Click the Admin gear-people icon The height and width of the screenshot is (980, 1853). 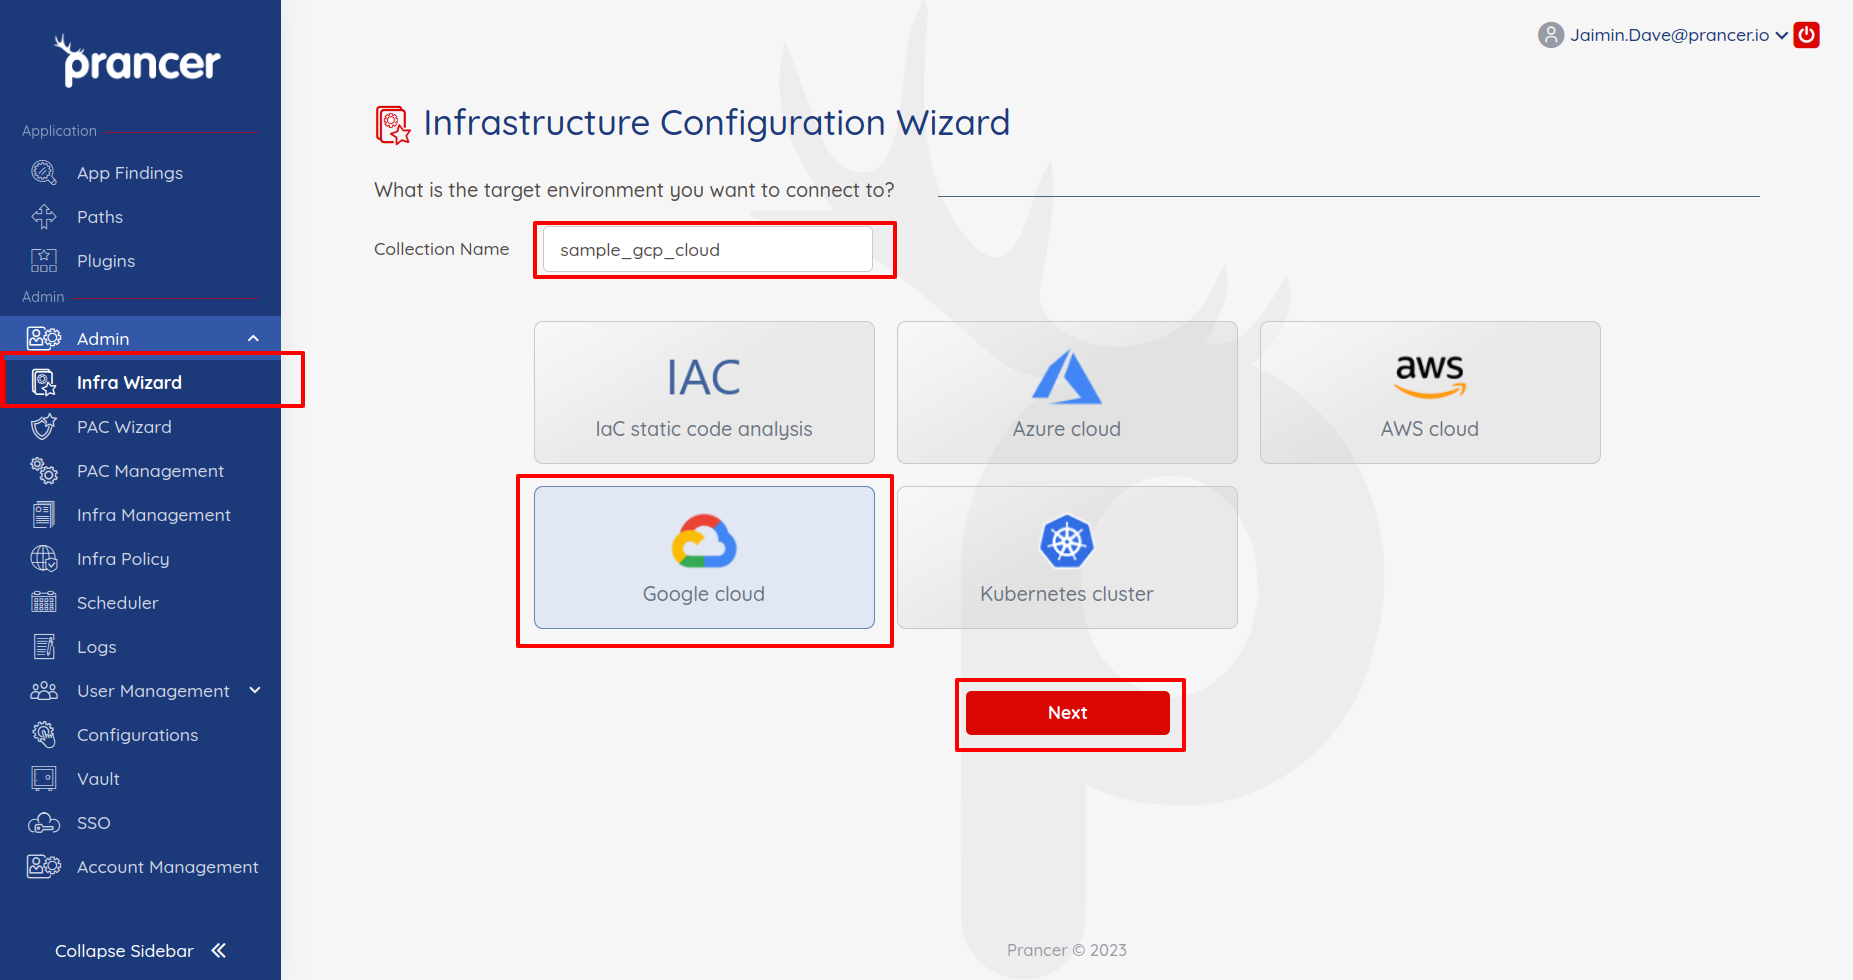(x=44, y=338)
